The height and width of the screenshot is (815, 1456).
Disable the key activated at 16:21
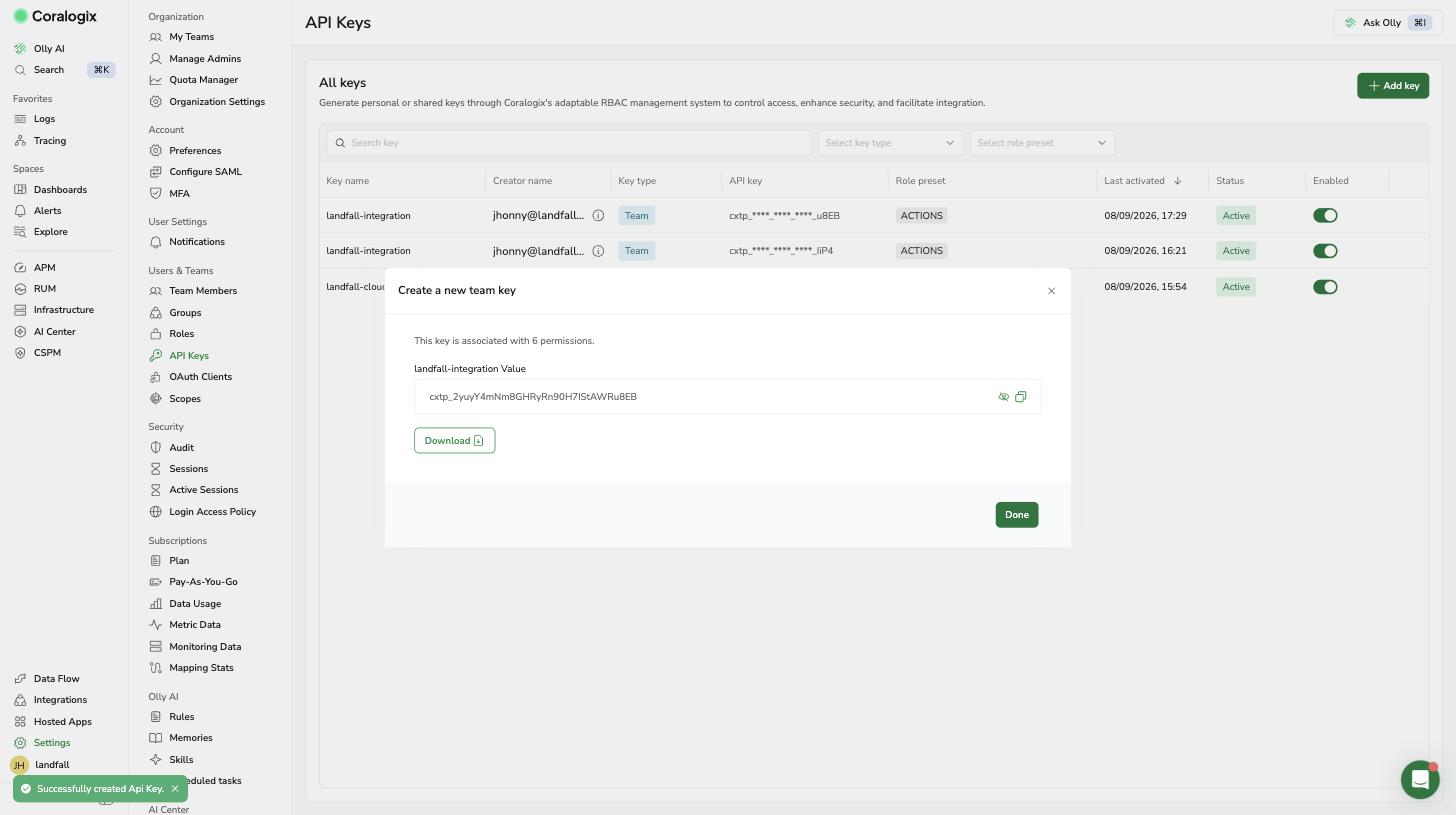click(x=1325, y=251)
